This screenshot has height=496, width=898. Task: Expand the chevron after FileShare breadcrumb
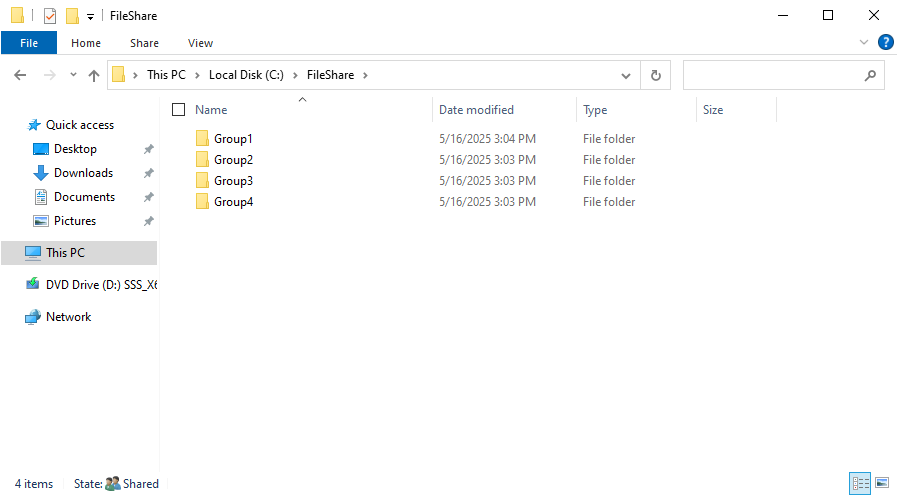coord(365,75)
